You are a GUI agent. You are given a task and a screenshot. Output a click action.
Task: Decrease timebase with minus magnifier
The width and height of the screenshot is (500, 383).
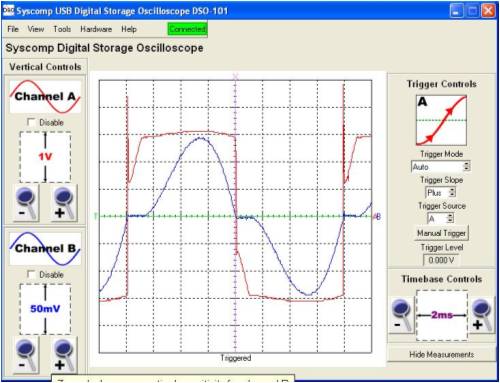402,315
